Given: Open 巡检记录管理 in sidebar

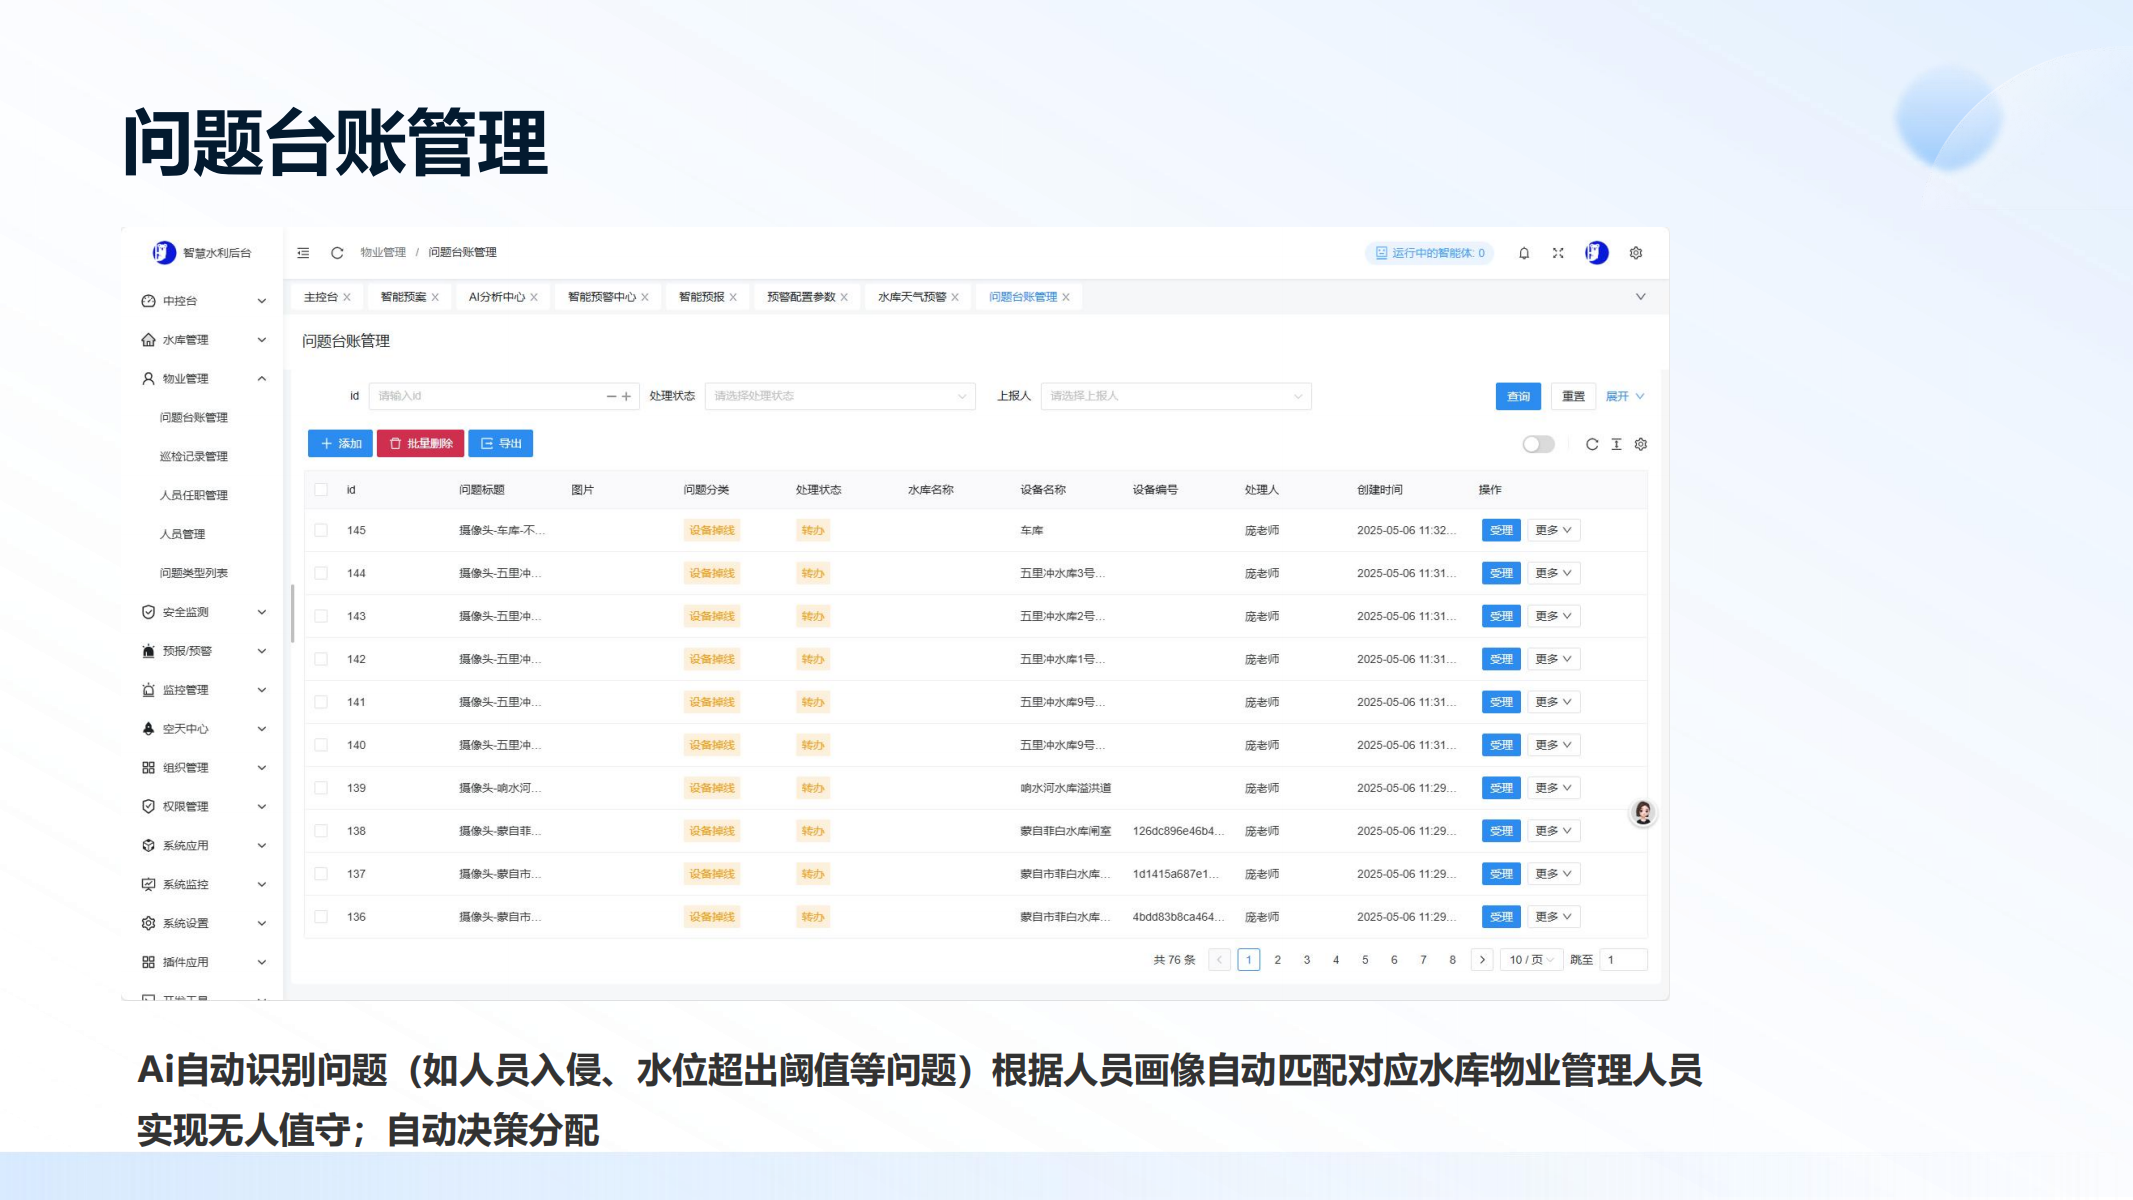Looking at the screenshot, I should 194,456.
